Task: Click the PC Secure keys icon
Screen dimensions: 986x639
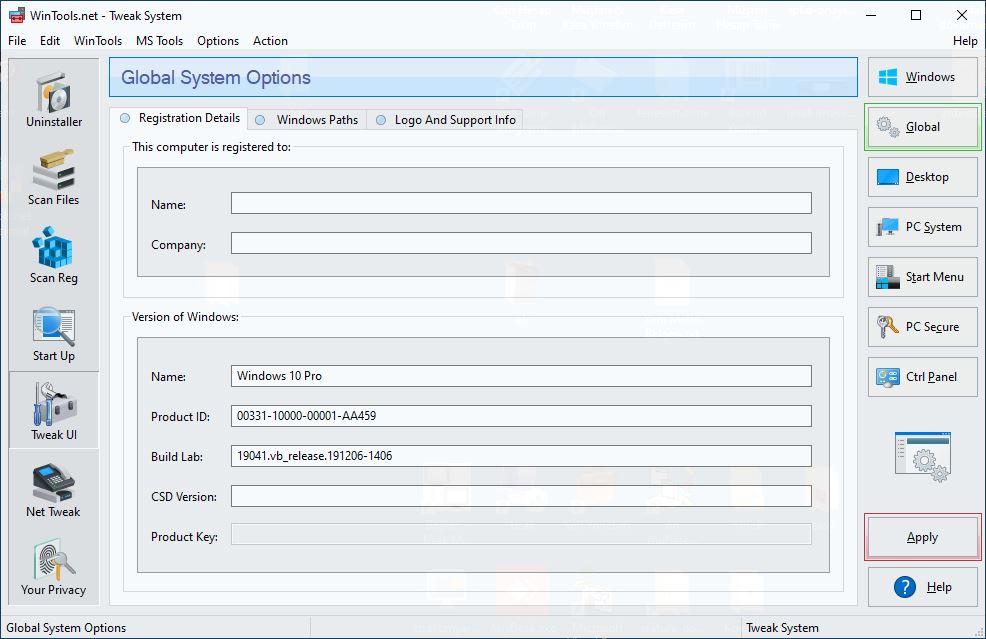Action: coord(887,327)
